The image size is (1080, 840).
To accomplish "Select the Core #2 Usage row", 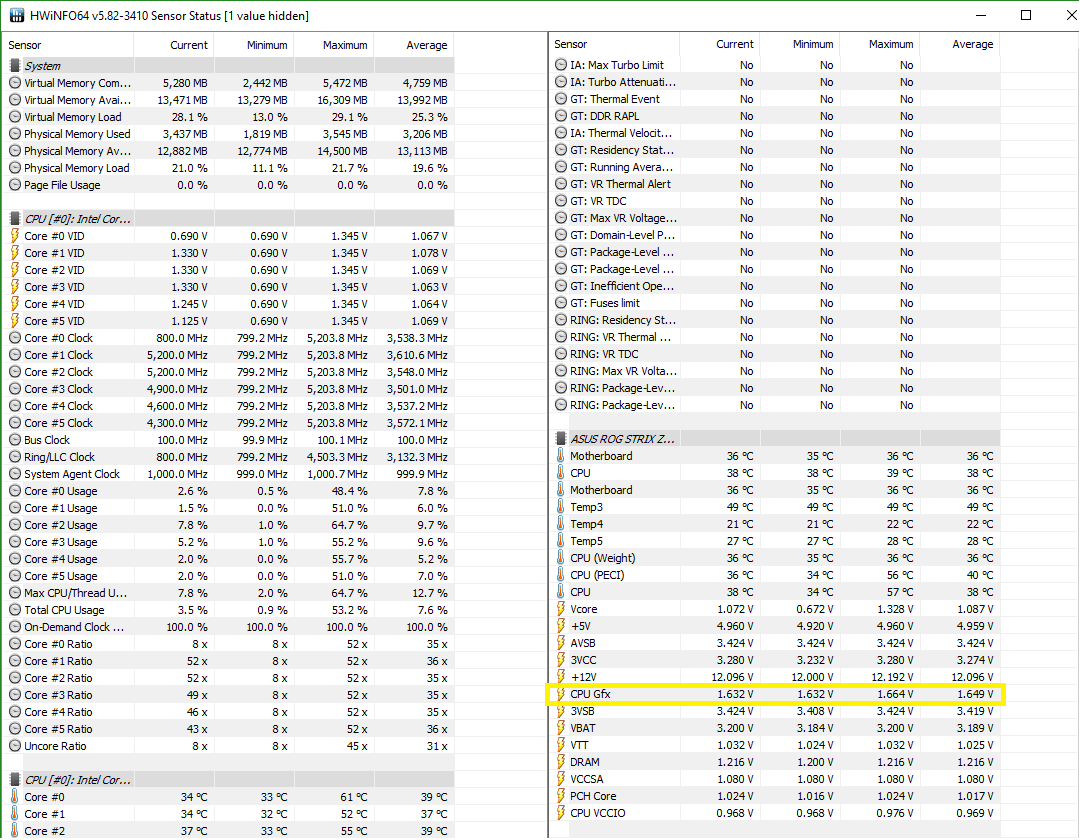I will [229, 525].
